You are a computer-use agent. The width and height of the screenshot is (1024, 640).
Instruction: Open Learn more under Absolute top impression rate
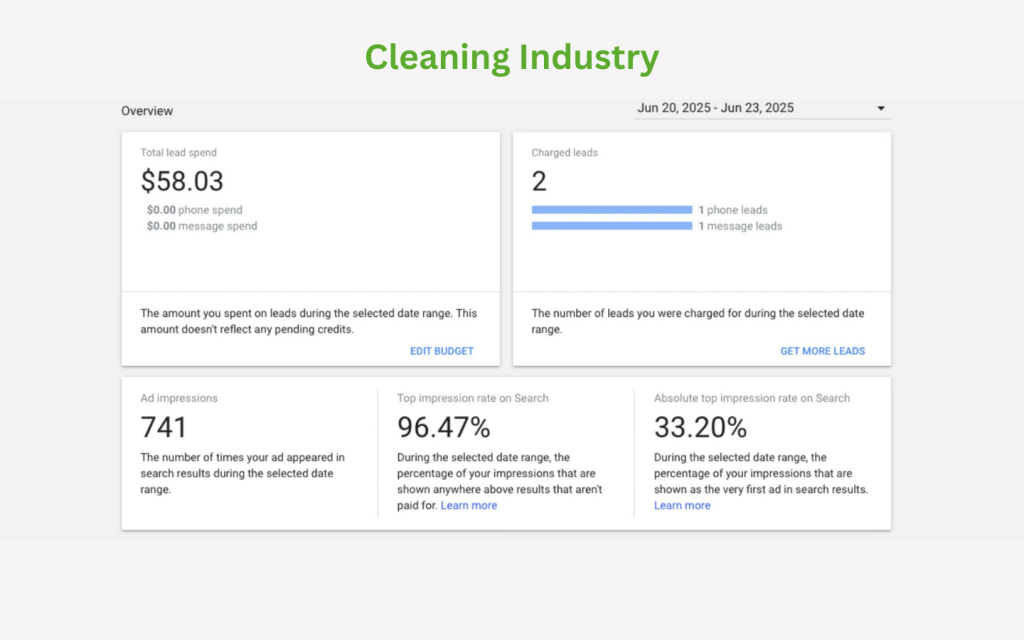coord(682,505)
